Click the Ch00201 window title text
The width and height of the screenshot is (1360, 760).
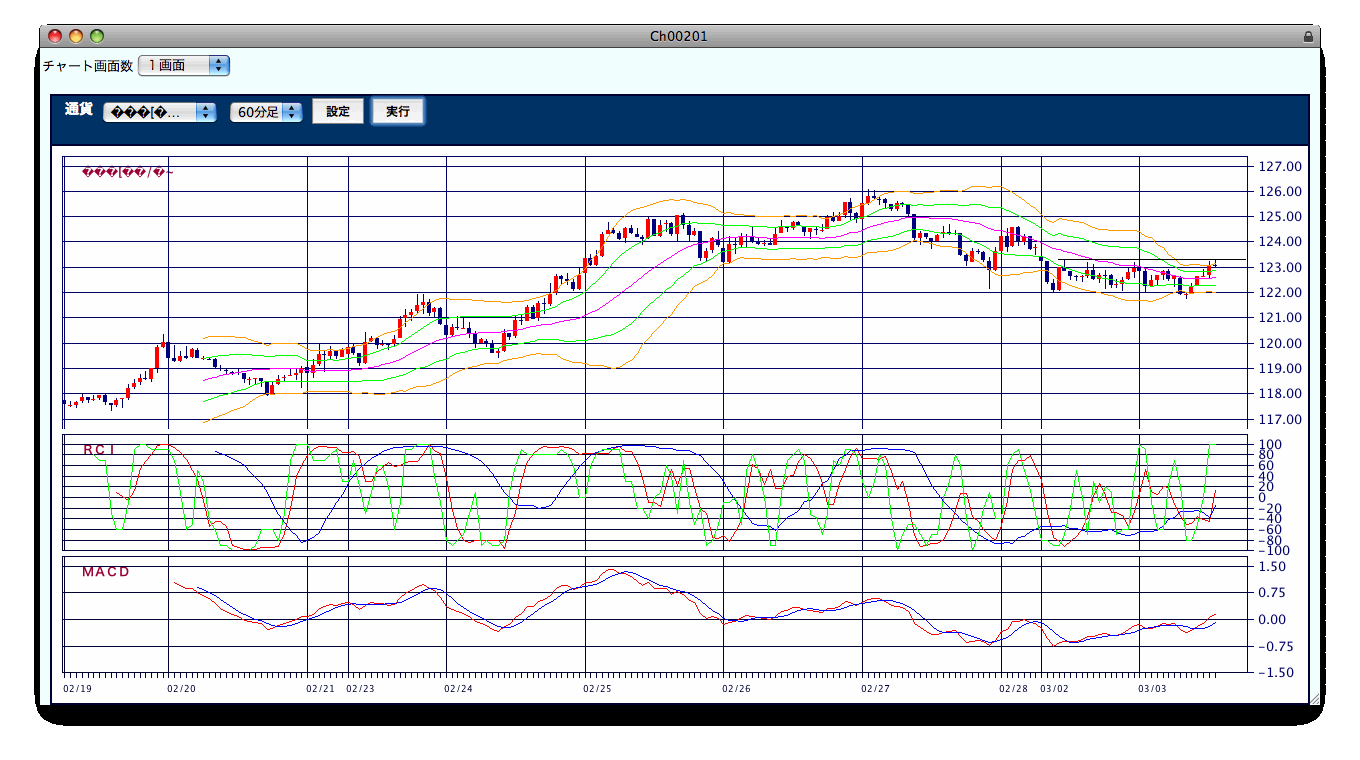click(x=679, y=36)
